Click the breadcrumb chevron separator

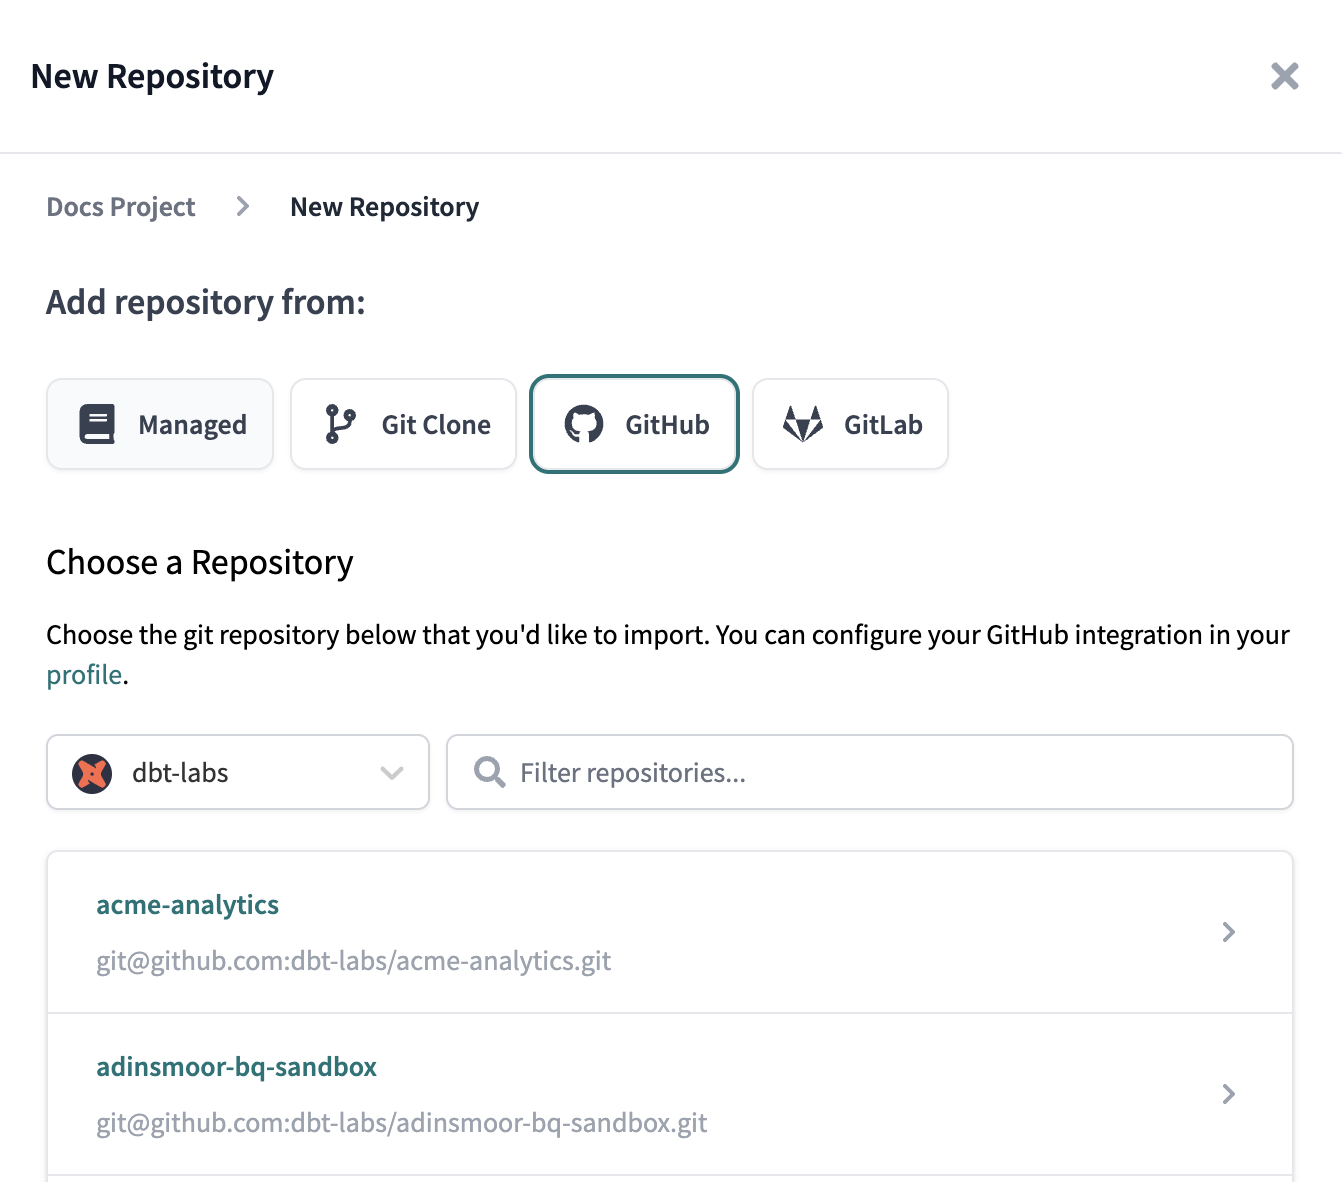click(x=242, y=206)
